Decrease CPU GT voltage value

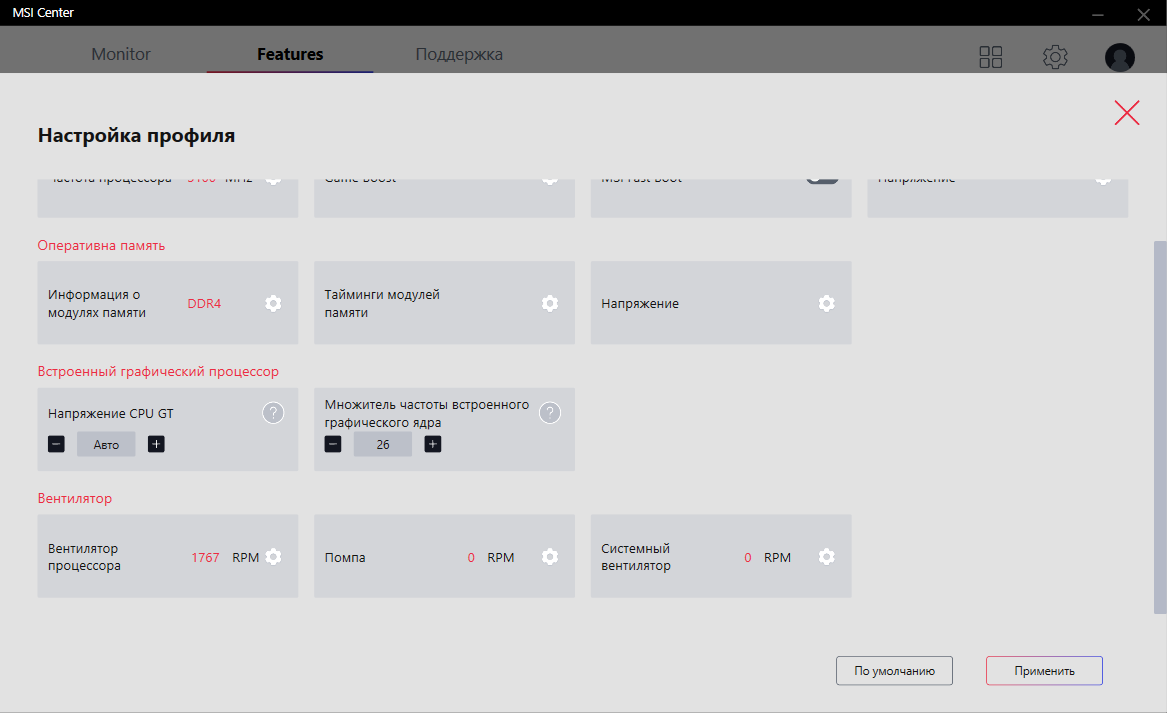coord(56,444)
